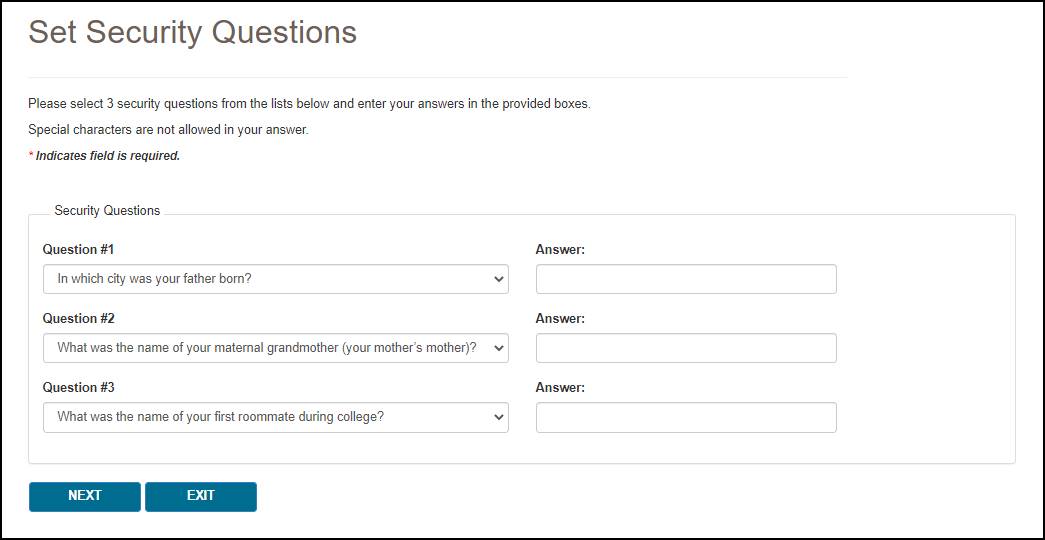1045x540 pixels.
Task: Focus the Answer field for Question #3
Action: [686, 417]
